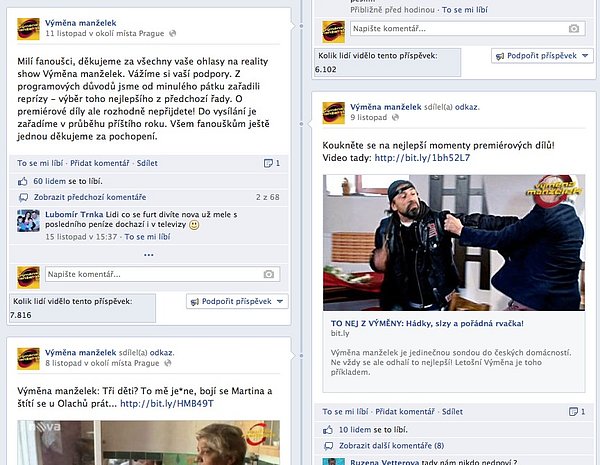
Task: Click Přidat komentář on 9 listopad post
Action: tap(405, 411)
